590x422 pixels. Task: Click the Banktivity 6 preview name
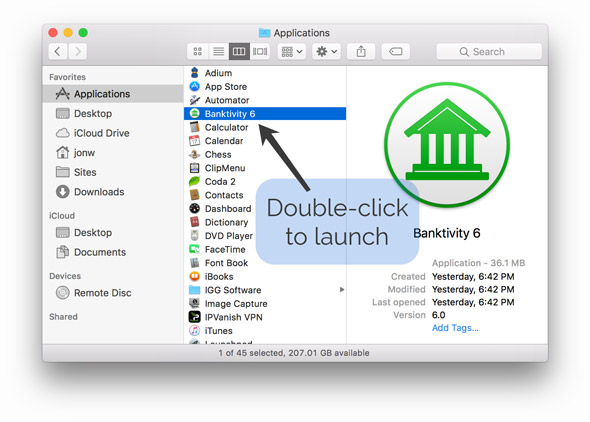point(447,233)
